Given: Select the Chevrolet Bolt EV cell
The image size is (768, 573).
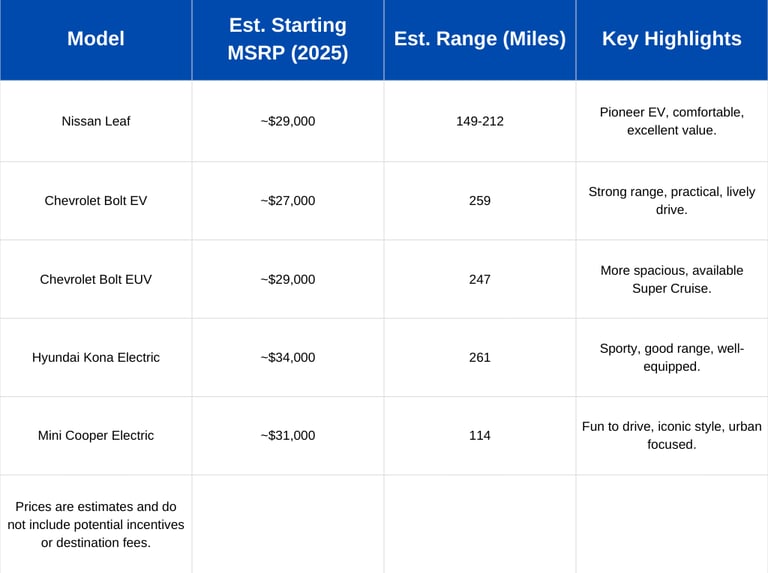Looking at the screenshot, I should 96,200.
